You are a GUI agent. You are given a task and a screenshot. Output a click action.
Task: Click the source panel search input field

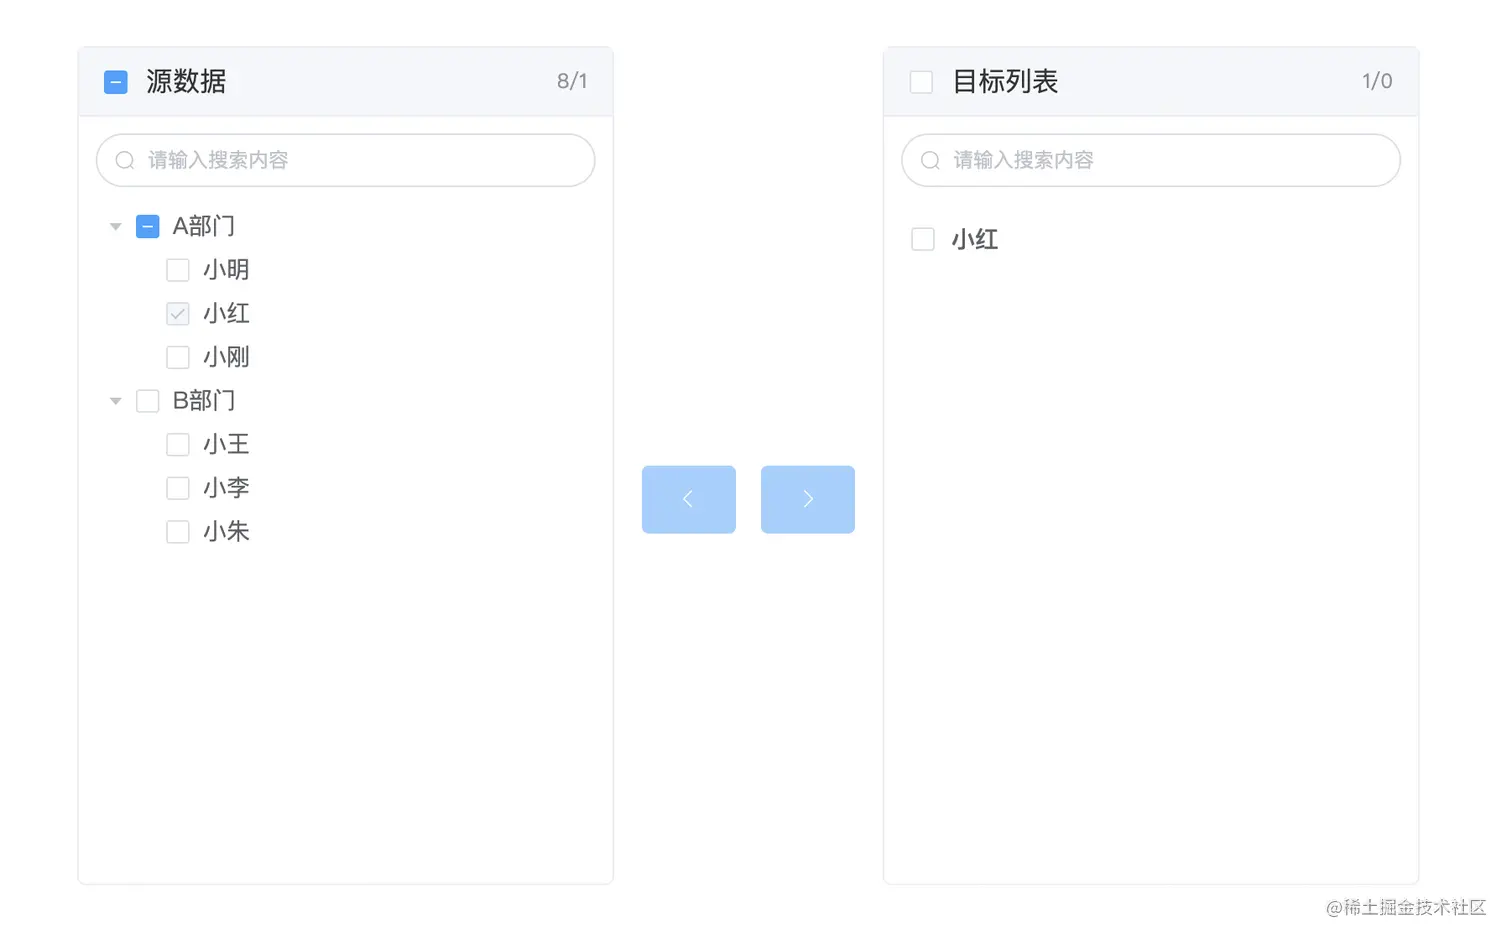pyautogui.click(x=345, y=160)
